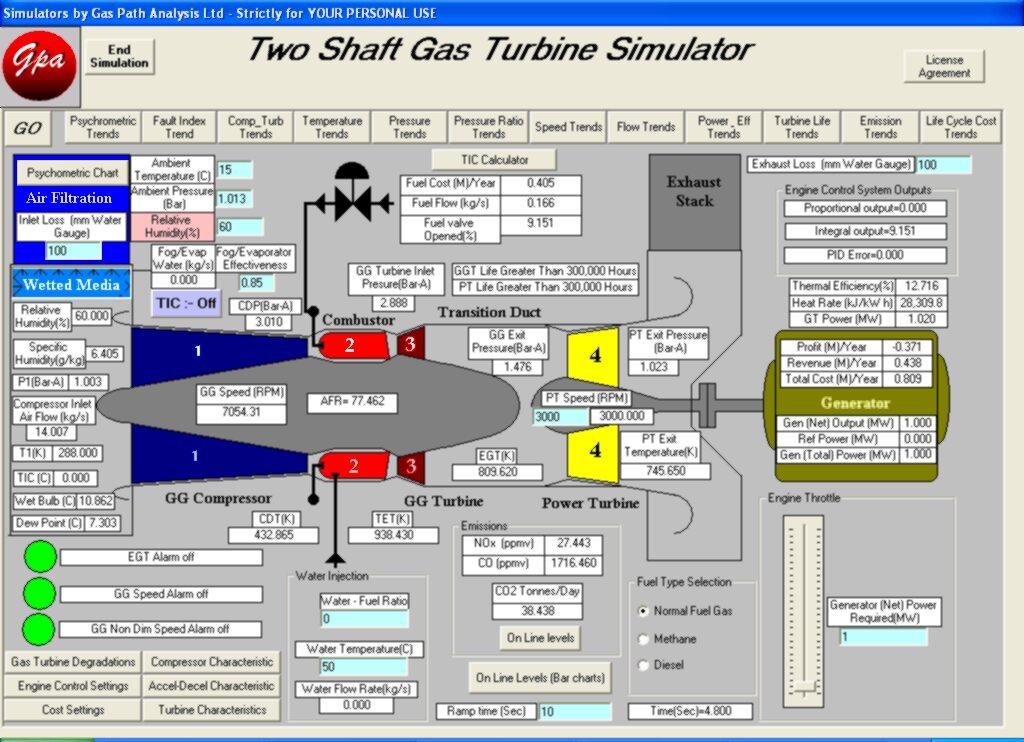
Task: Open the TIC Calculator
Action: (x=494, y=160)
